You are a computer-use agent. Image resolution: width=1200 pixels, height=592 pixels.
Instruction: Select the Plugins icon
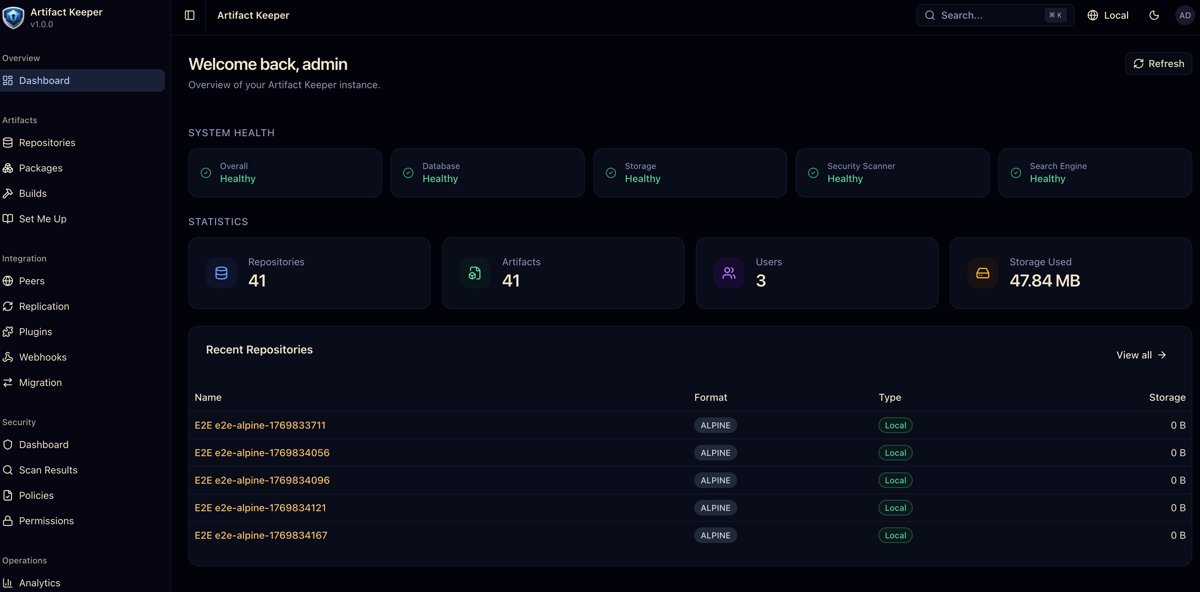coord(13,331)
